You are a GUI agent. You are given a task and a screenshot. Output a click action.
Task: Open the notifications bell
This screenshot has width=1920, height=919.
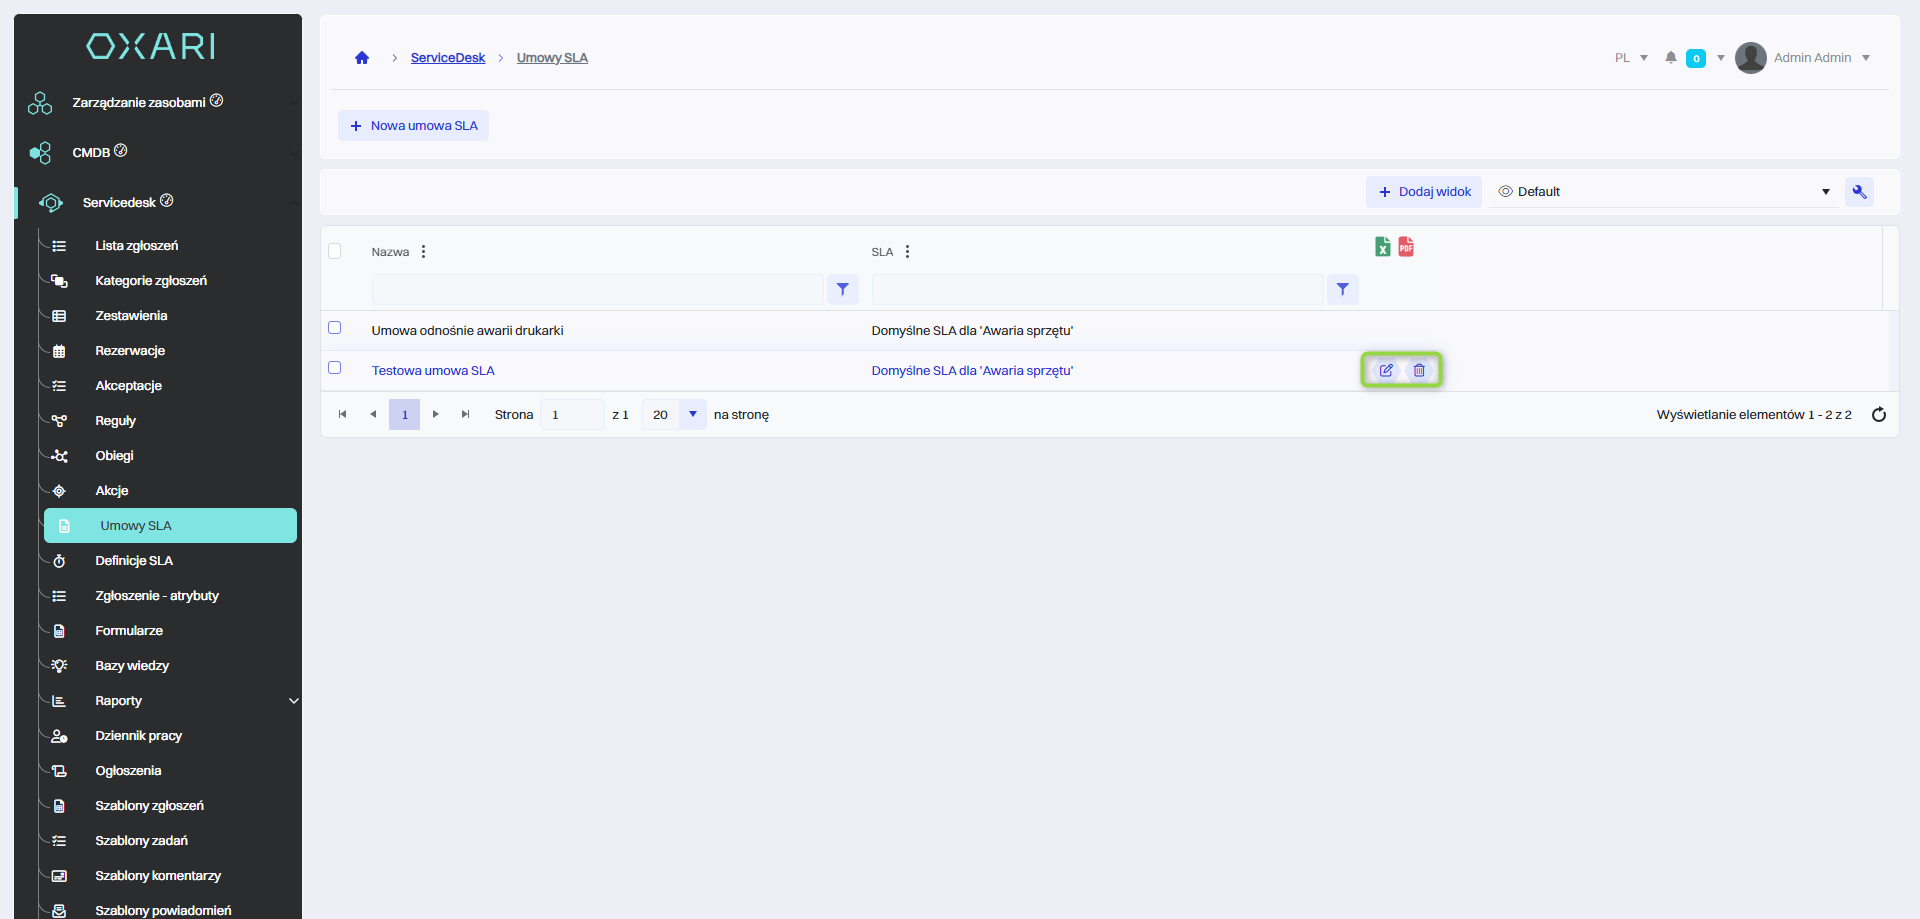click(x=1670, y=58)
